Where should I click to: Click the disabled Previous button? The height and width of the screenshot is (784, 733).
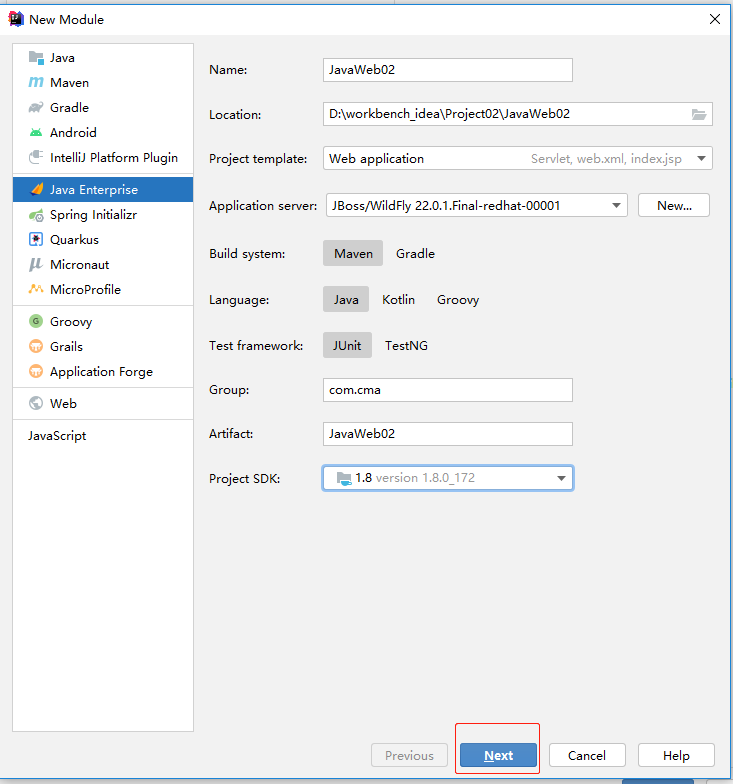[x=410, y=756]
